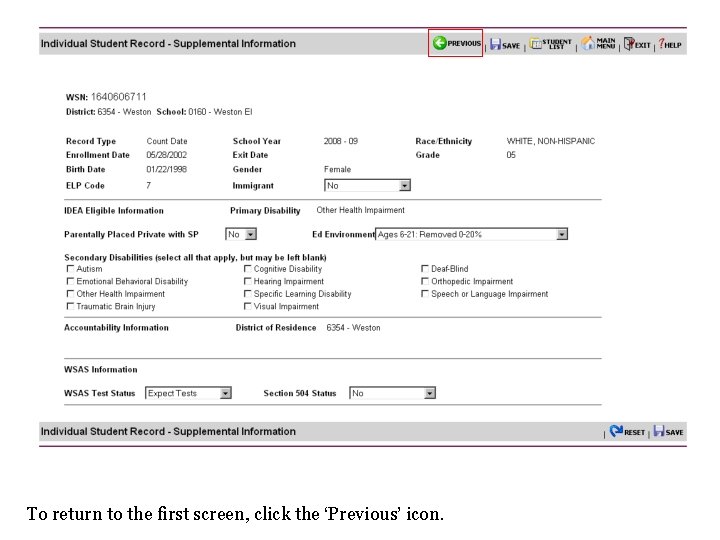Click the IDEA Eligible Information heading

[x=114, y=211]
